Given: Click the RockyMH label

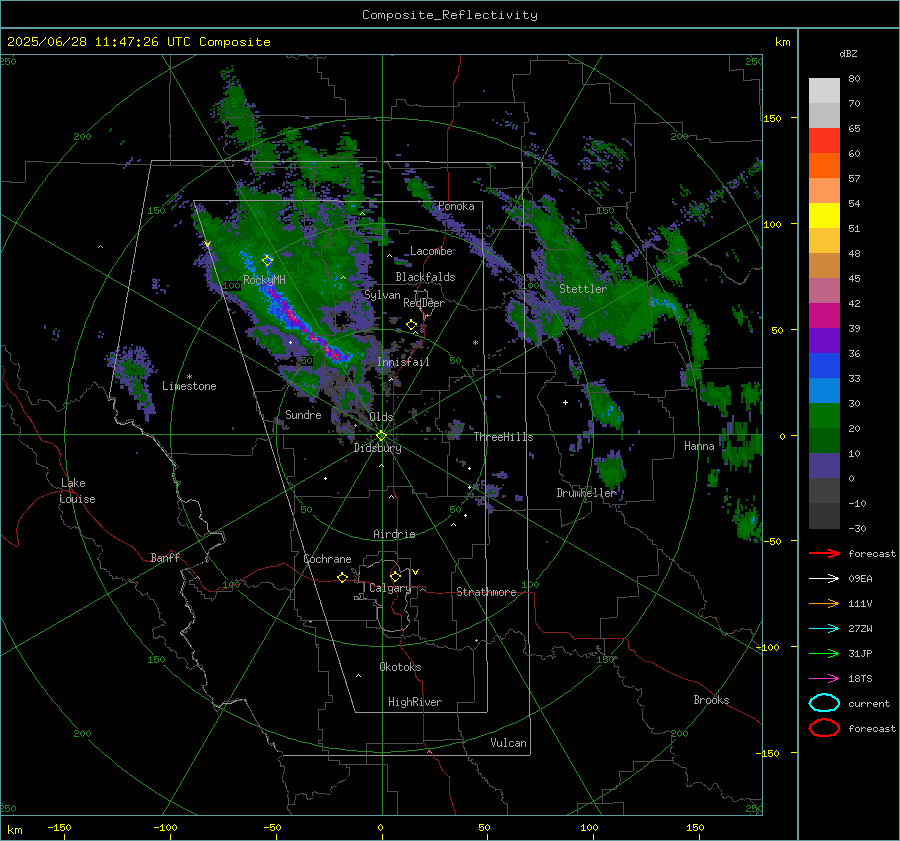Looking at the screenshot, I should (264, 280).
